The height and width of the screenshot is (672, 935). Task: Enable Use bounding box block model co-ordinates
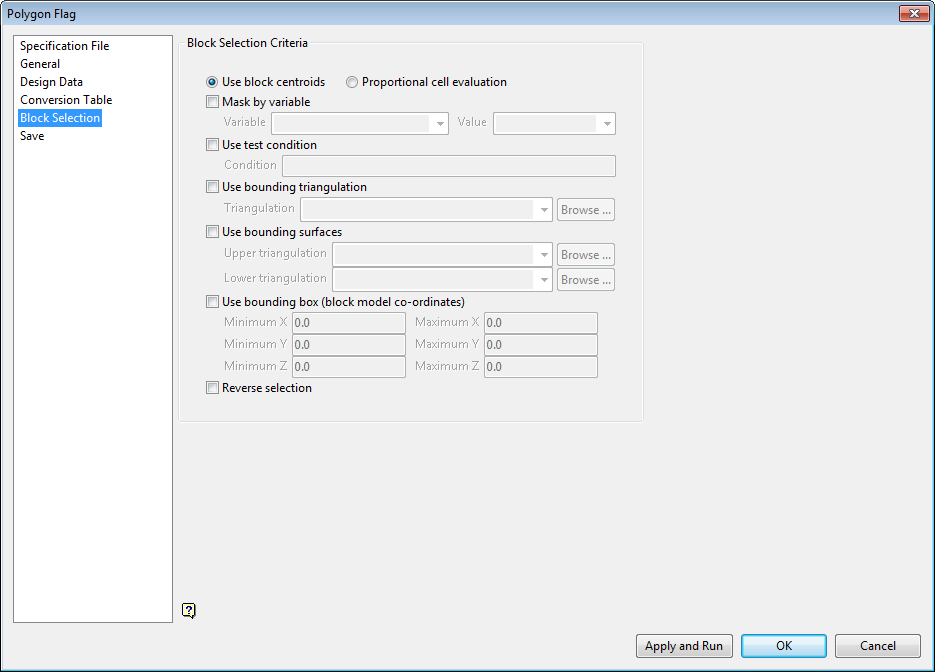pos(212,301)
